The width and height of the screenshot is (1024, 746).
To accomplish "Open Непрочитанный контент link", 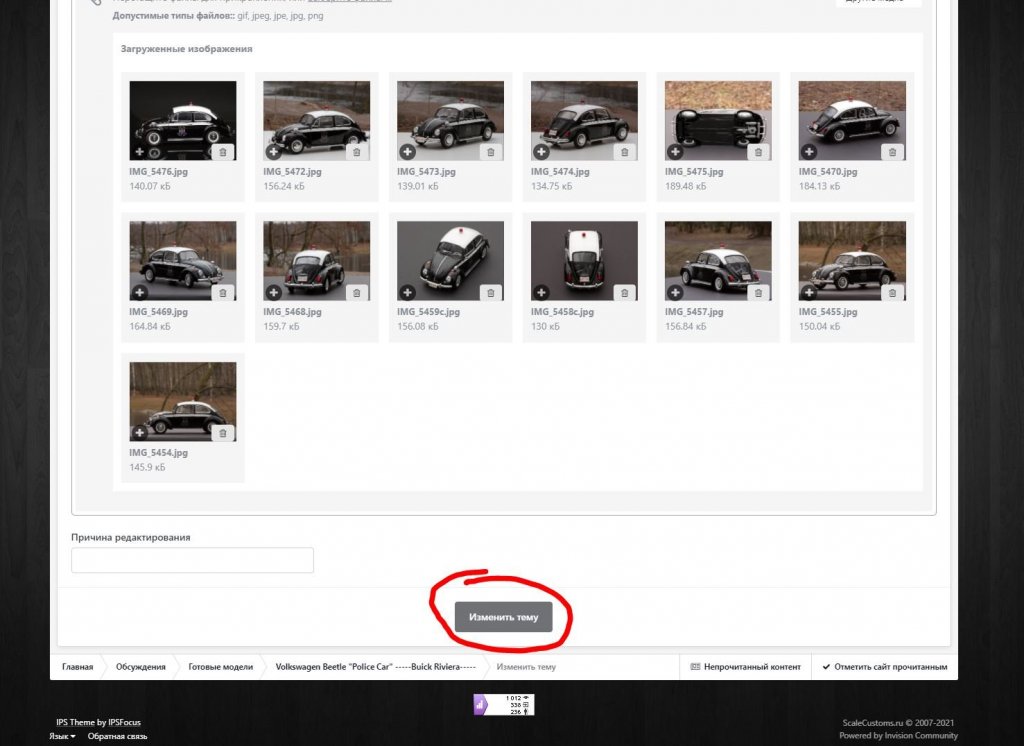I will coord(746,667).
